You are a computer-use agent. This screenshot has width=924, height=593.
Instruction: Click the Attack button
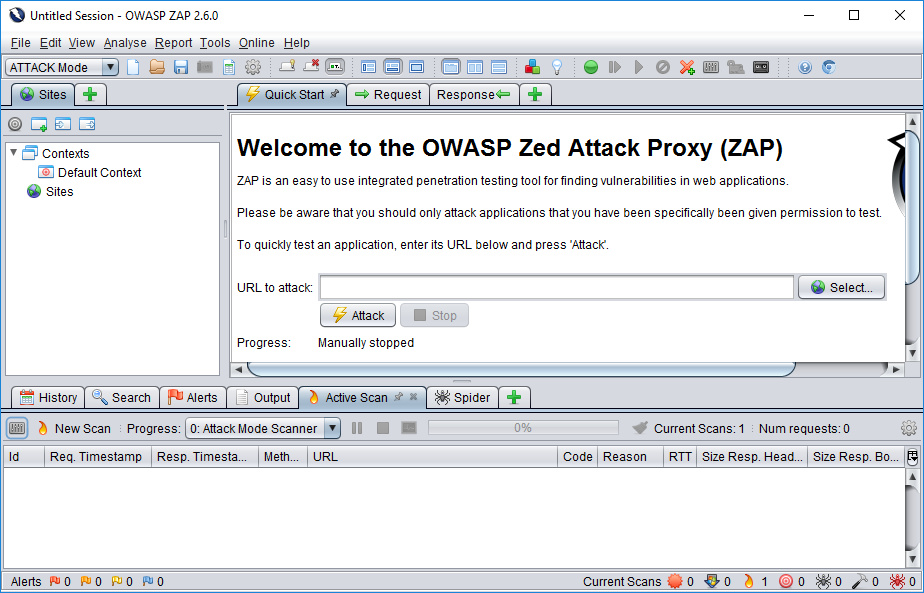(x=358, y=315)
